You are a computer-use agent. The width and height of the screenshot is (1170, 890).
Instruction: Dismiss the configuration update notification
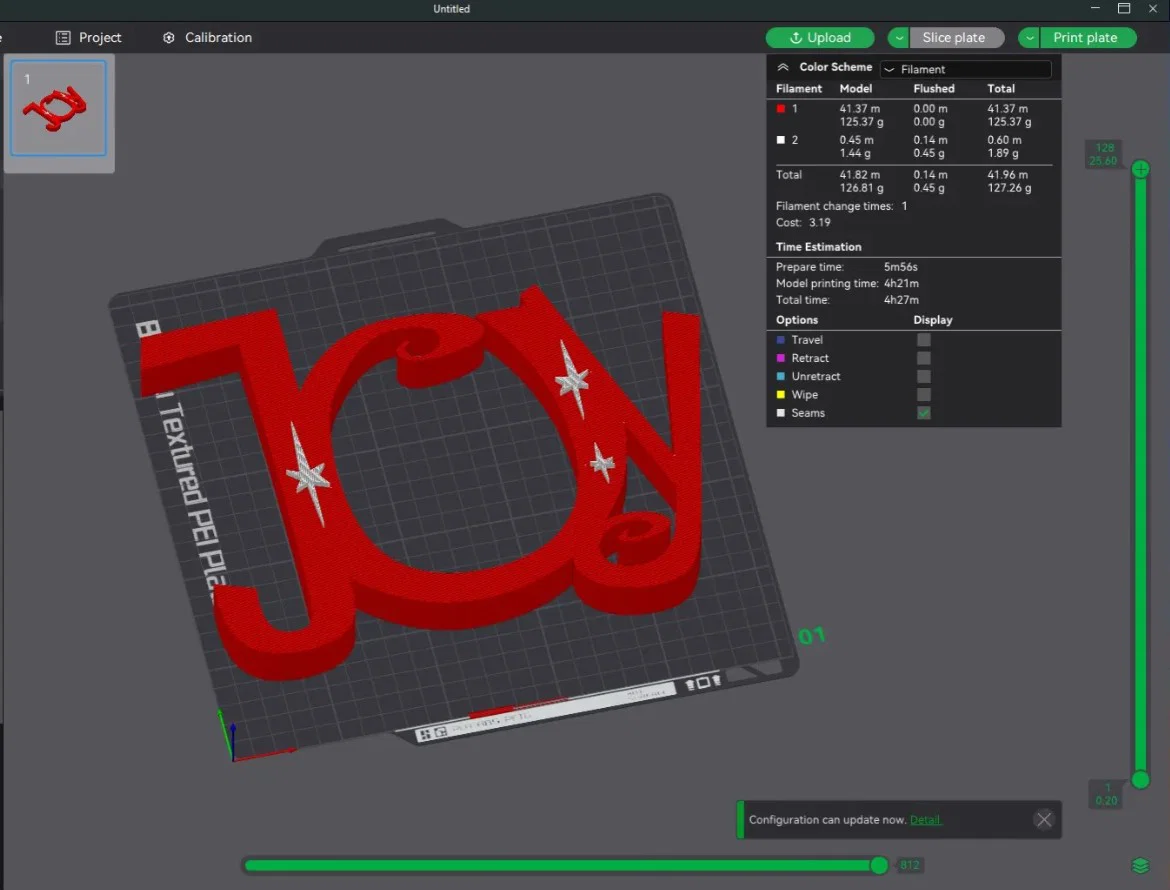click(1044, 820)
